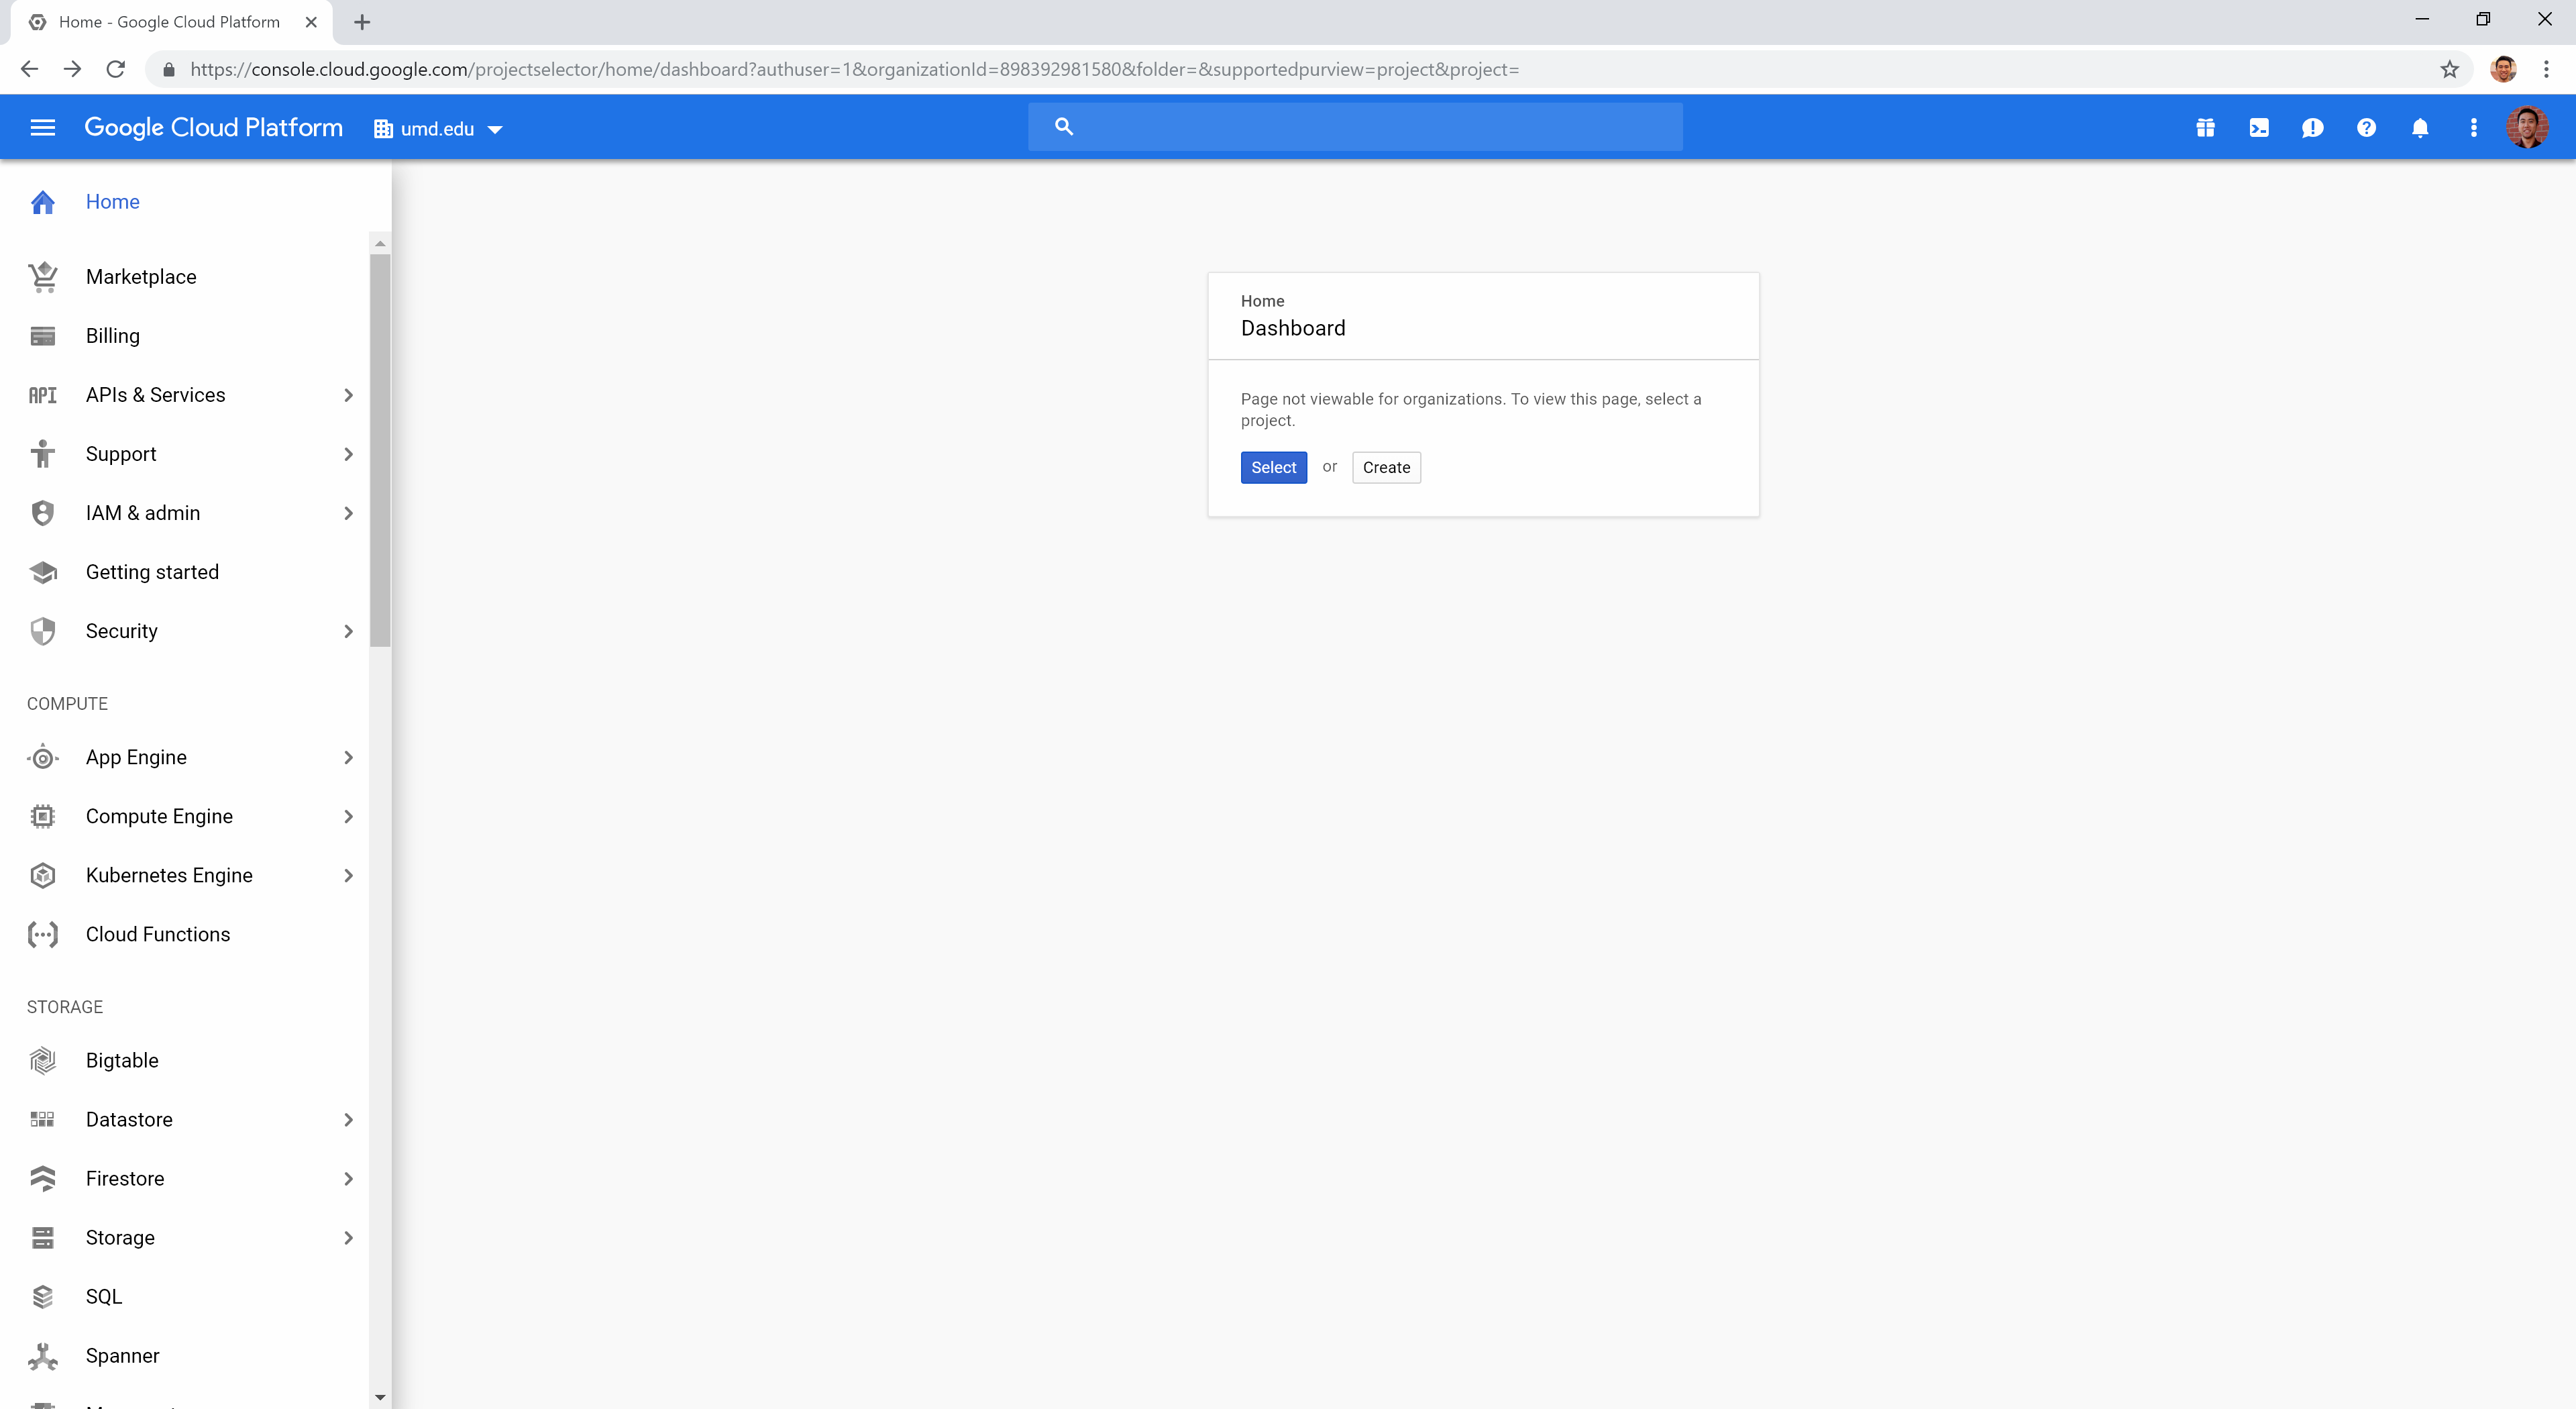Bookmark this page with star icon

pyautogui.click(x=2449, y=69)
